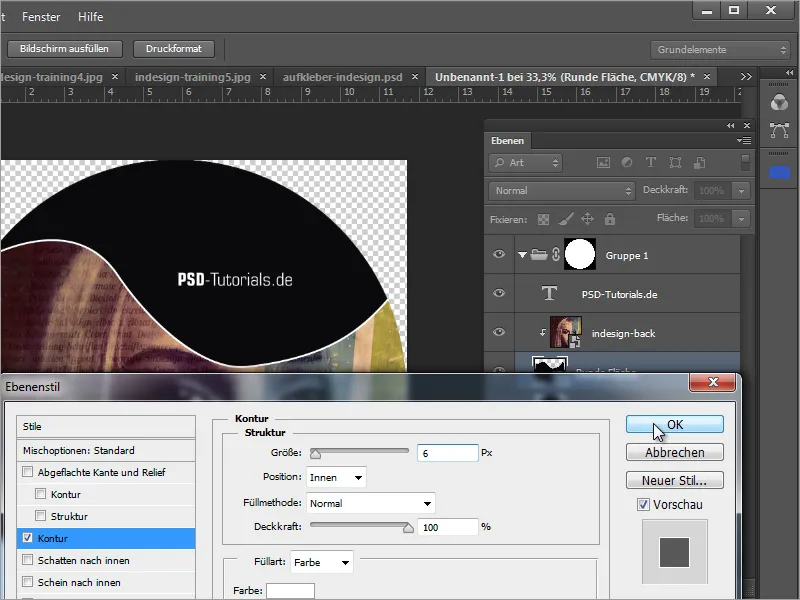This screenshot has height=600, width=800.
Task: Open the Ebenen panel flyout menu
Action: tap(744, 141)
